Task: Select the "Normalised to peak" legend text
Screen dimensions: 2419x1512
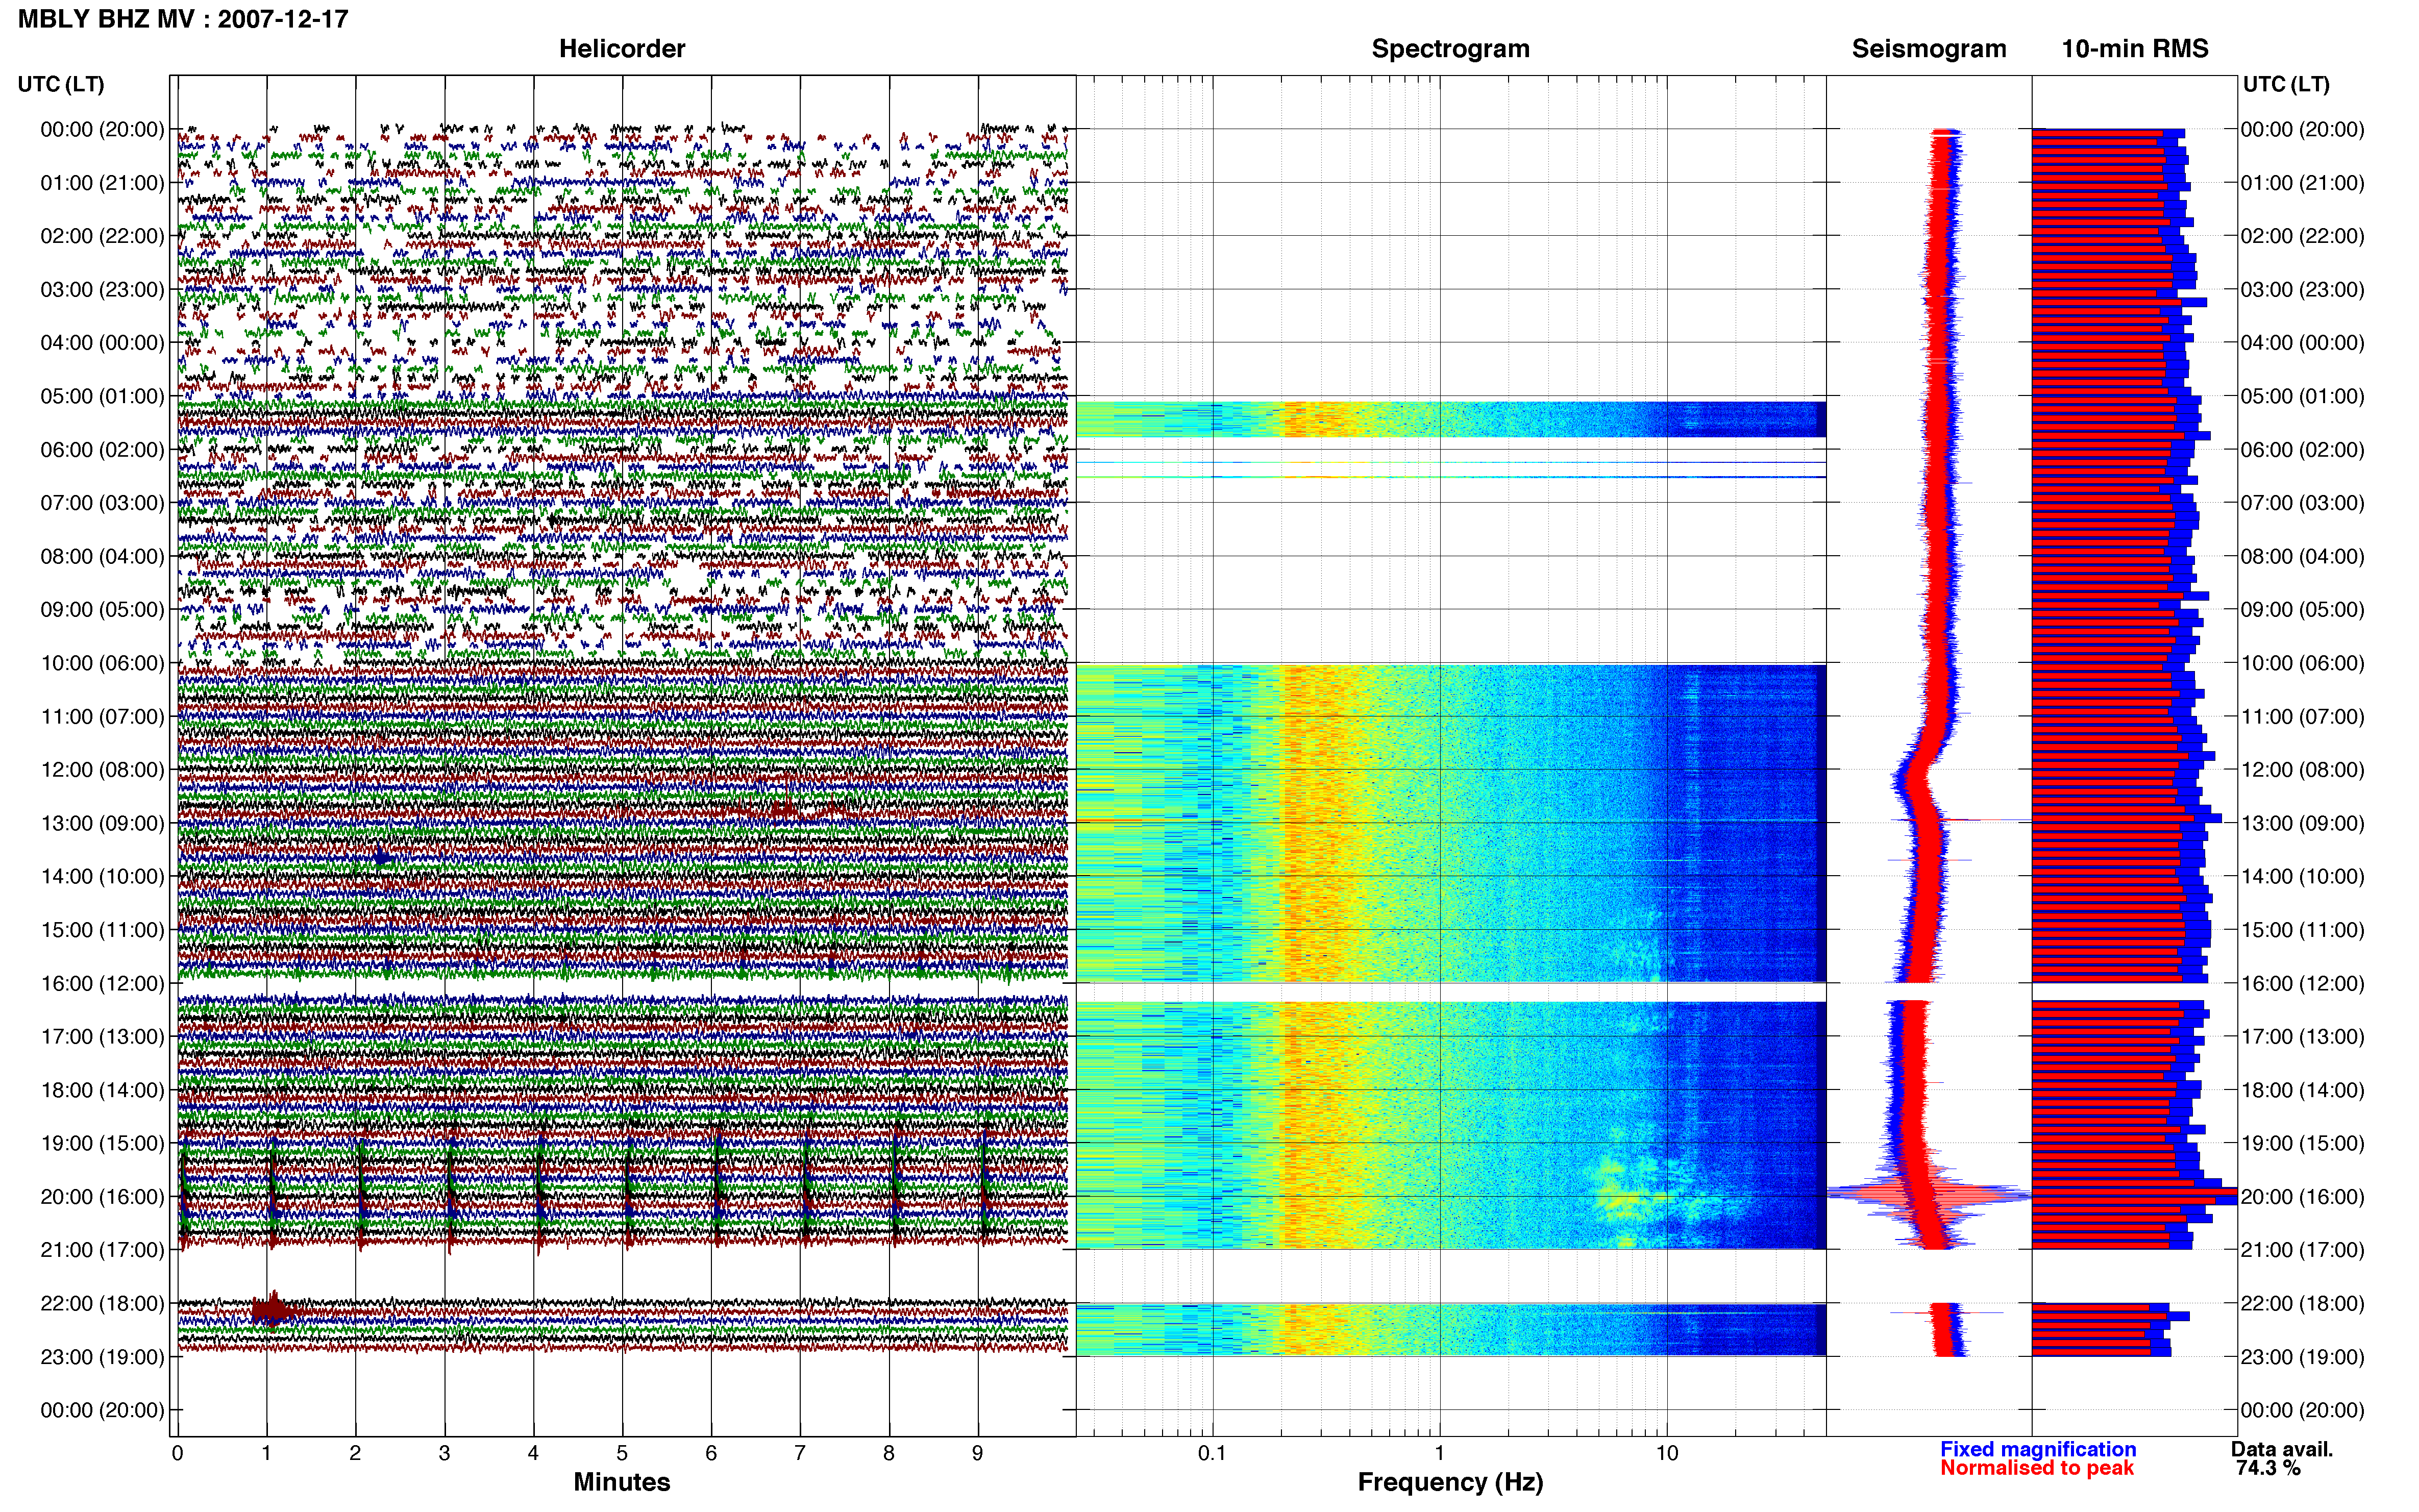Action: point(2037,1468)
